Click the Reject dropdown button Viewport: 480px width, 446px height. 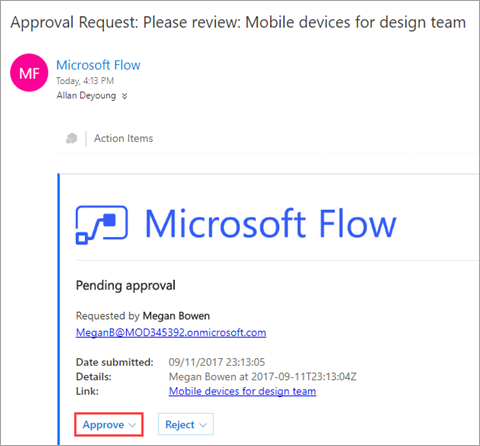pos(186,424)
